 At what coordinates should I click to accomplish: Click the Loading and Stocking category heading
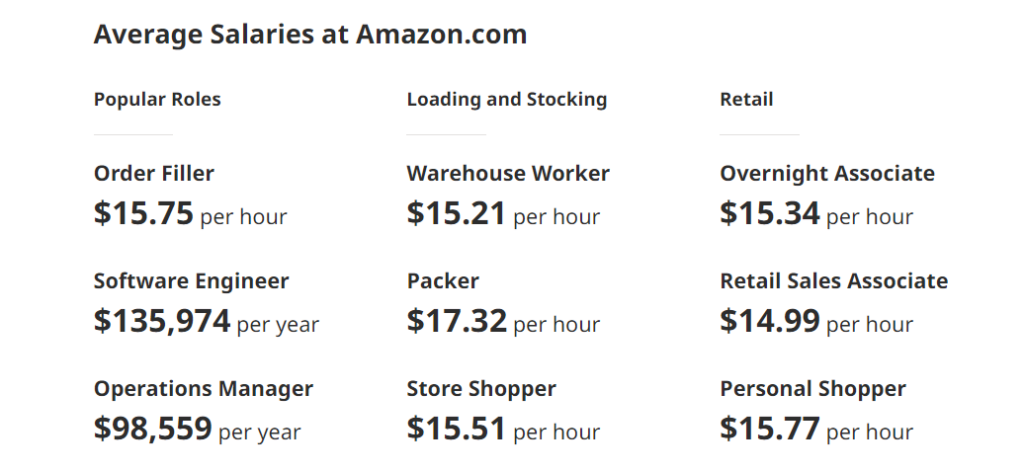point(506,99)
